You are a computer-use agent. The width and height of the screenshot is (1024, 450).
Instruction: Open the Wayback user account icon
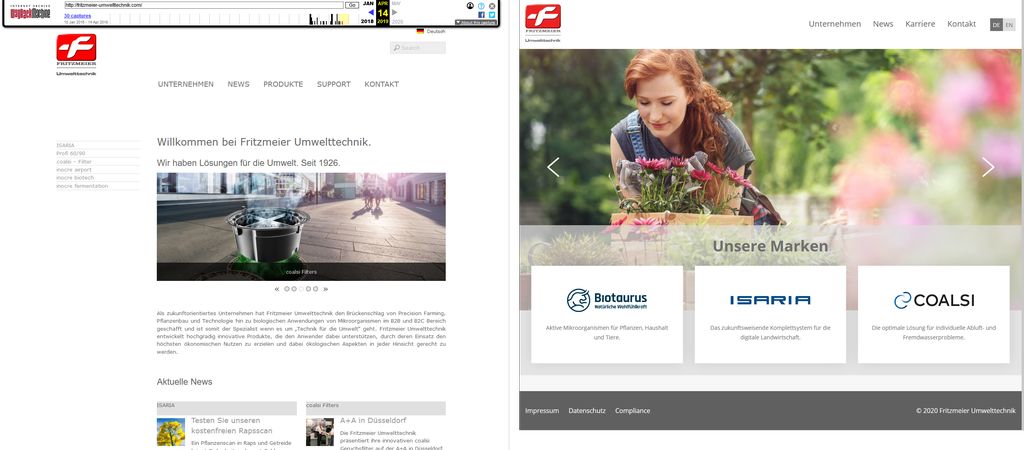470,5
